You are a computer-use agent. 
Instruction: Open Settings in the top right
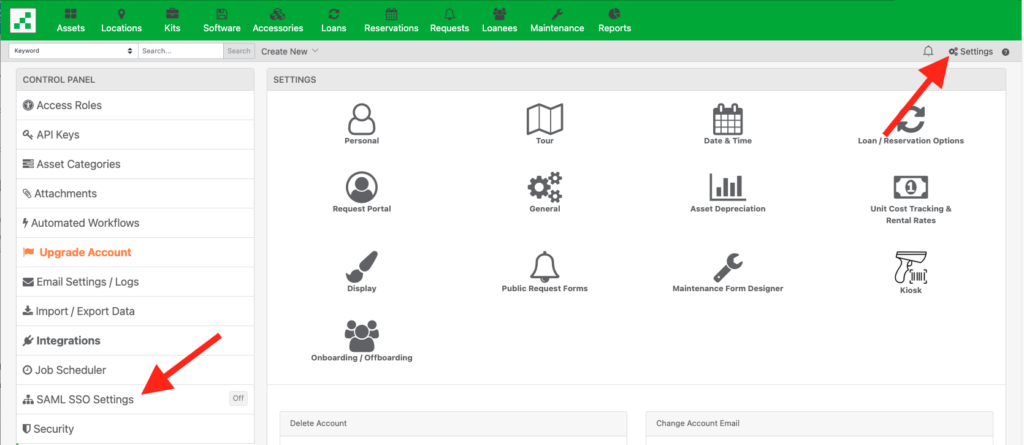[x=970, y=52]
